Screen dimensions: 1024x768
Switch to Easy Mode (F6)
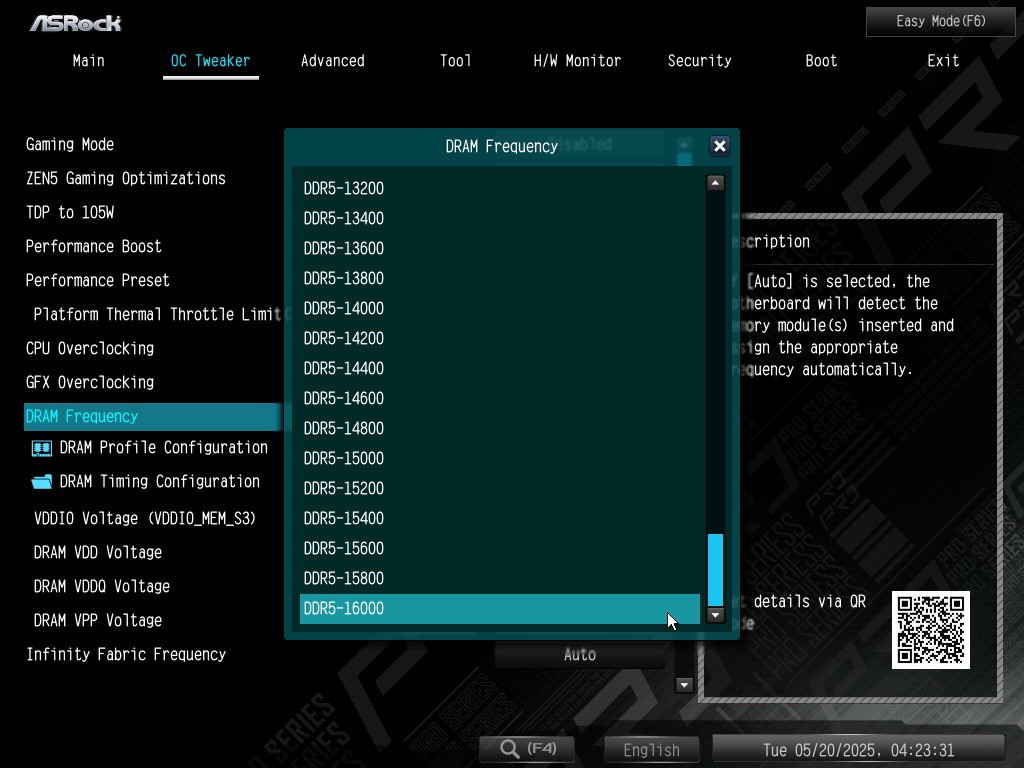pos(940,21)
